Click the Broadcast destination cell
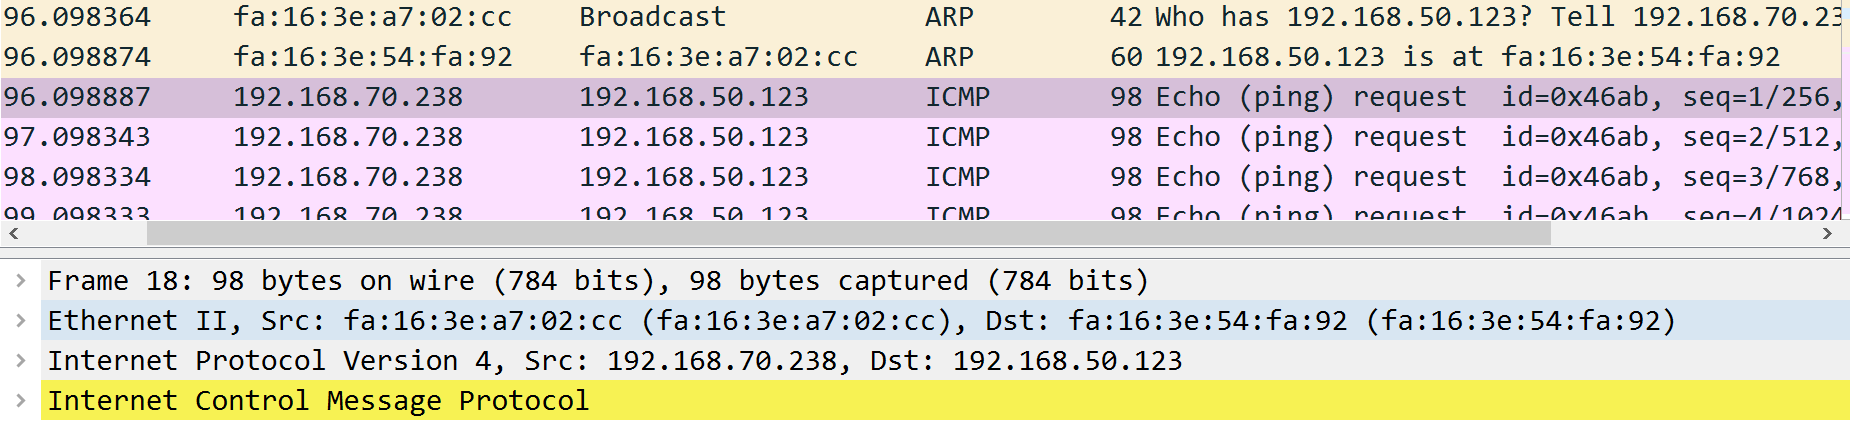The height and width of the screenshot is (430, 1850). point(652,18)
